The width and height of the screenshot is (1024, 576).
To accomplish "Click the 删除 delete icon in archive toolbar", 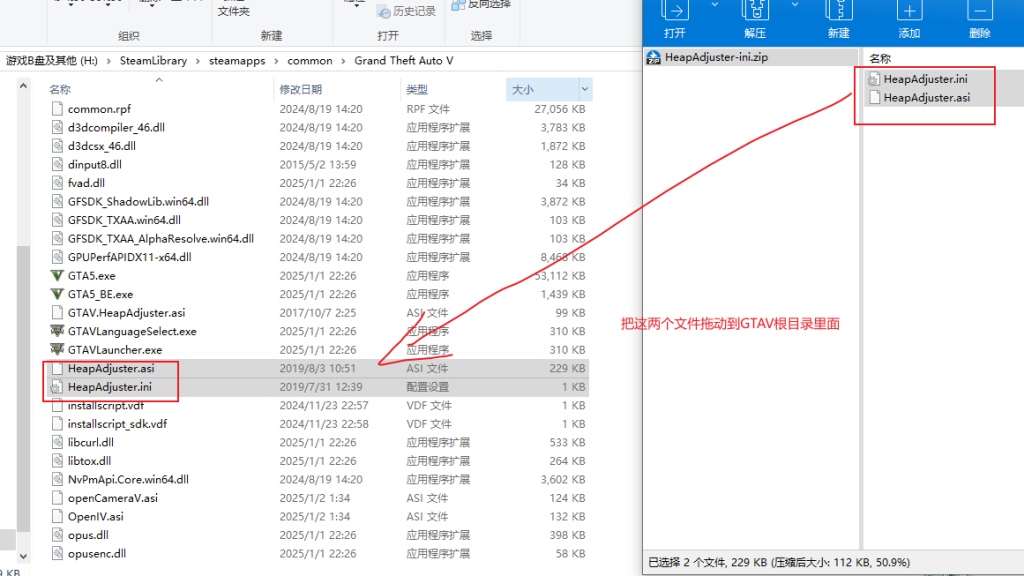I will tap(980, 10).
